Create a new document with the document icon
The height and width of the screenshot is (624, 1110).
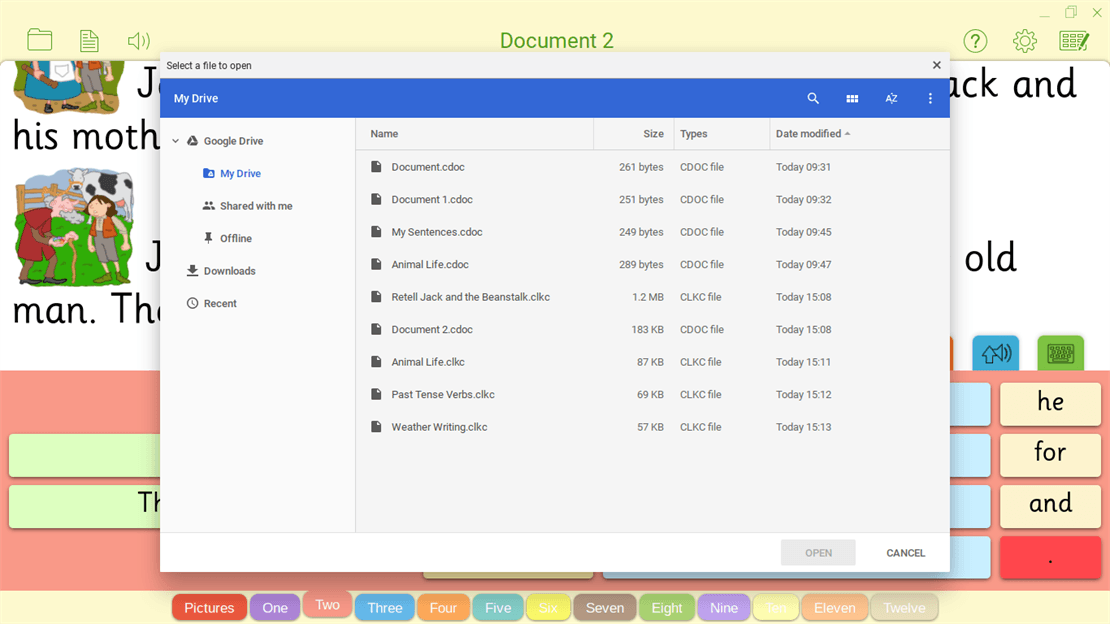88,40
